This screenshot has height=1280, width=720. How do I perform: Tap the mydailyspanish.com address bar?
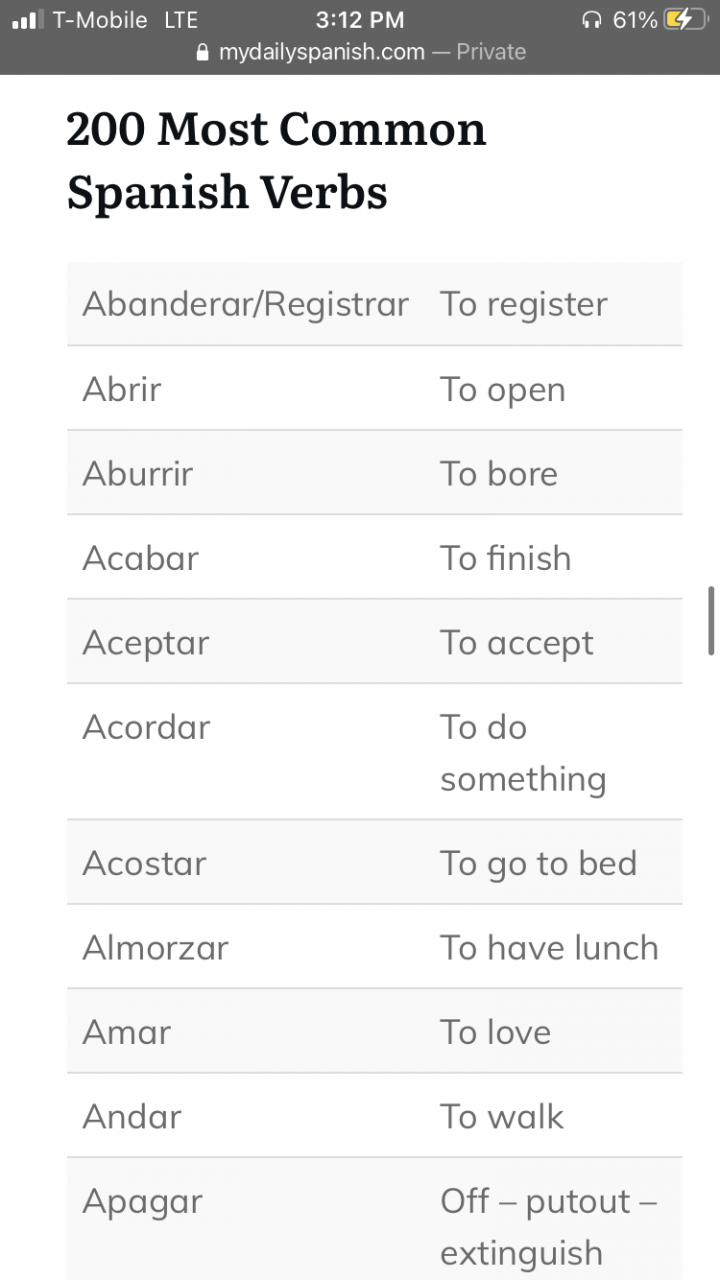click(360, 52)
